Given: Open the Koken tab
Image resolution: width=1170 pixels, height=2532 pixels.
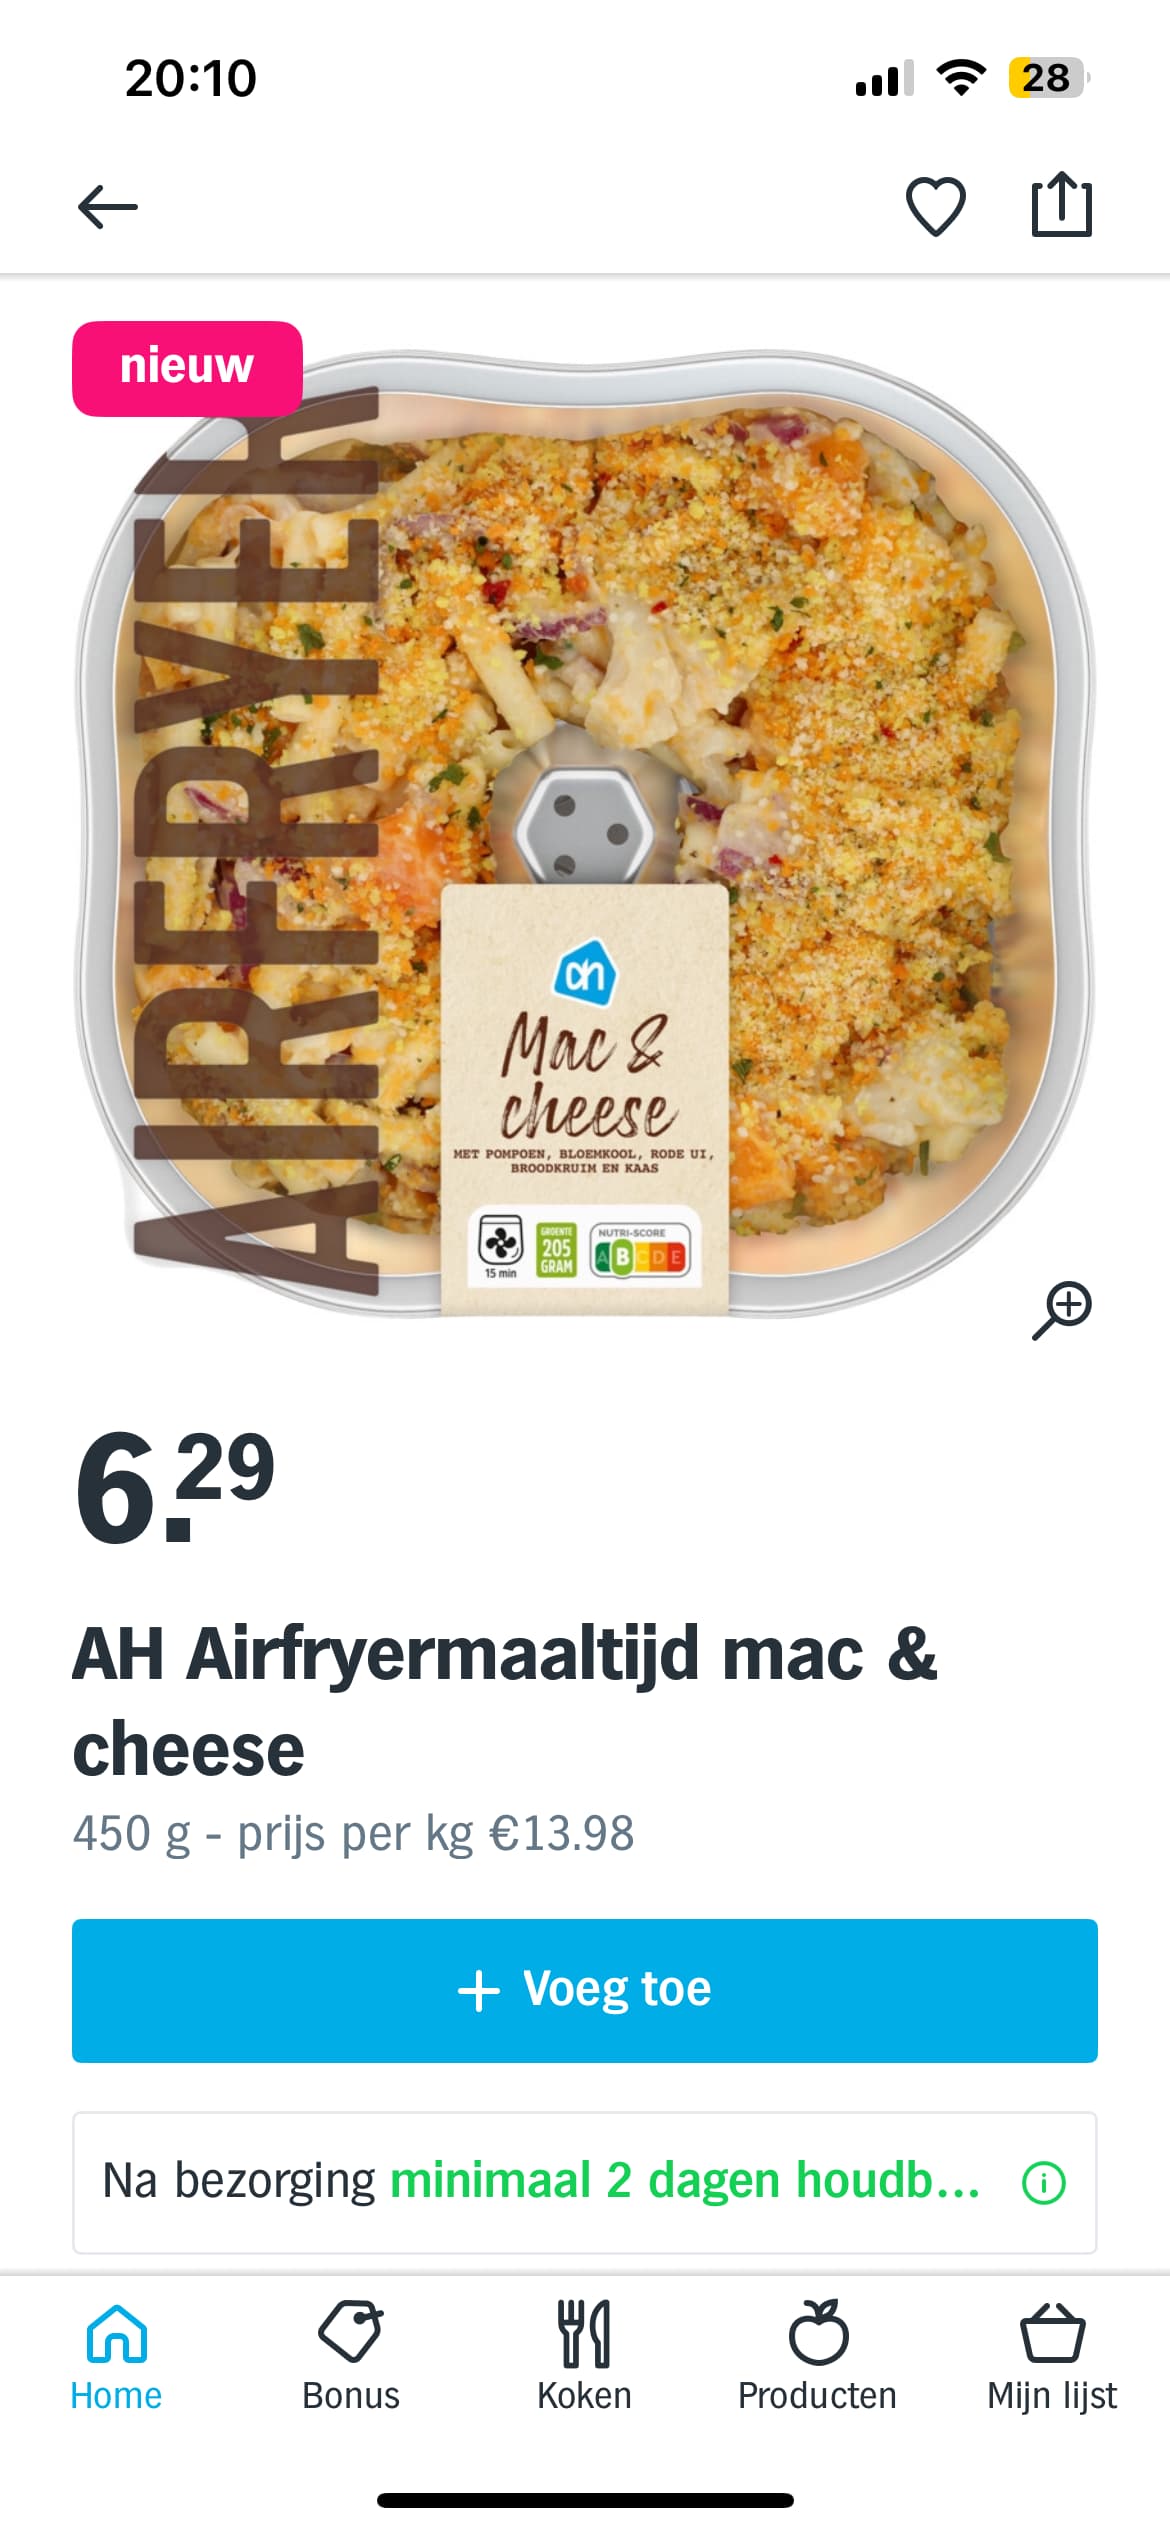Looking at the screenshot, I should tap(584, 2357).
